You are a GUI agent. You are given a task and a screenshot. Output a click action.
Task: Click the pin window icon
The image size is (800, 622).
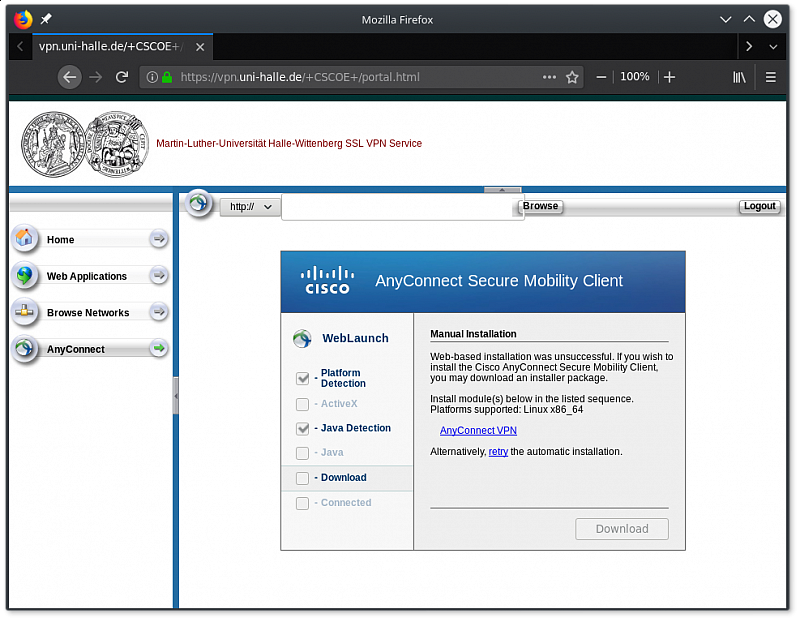pos(46,19)
